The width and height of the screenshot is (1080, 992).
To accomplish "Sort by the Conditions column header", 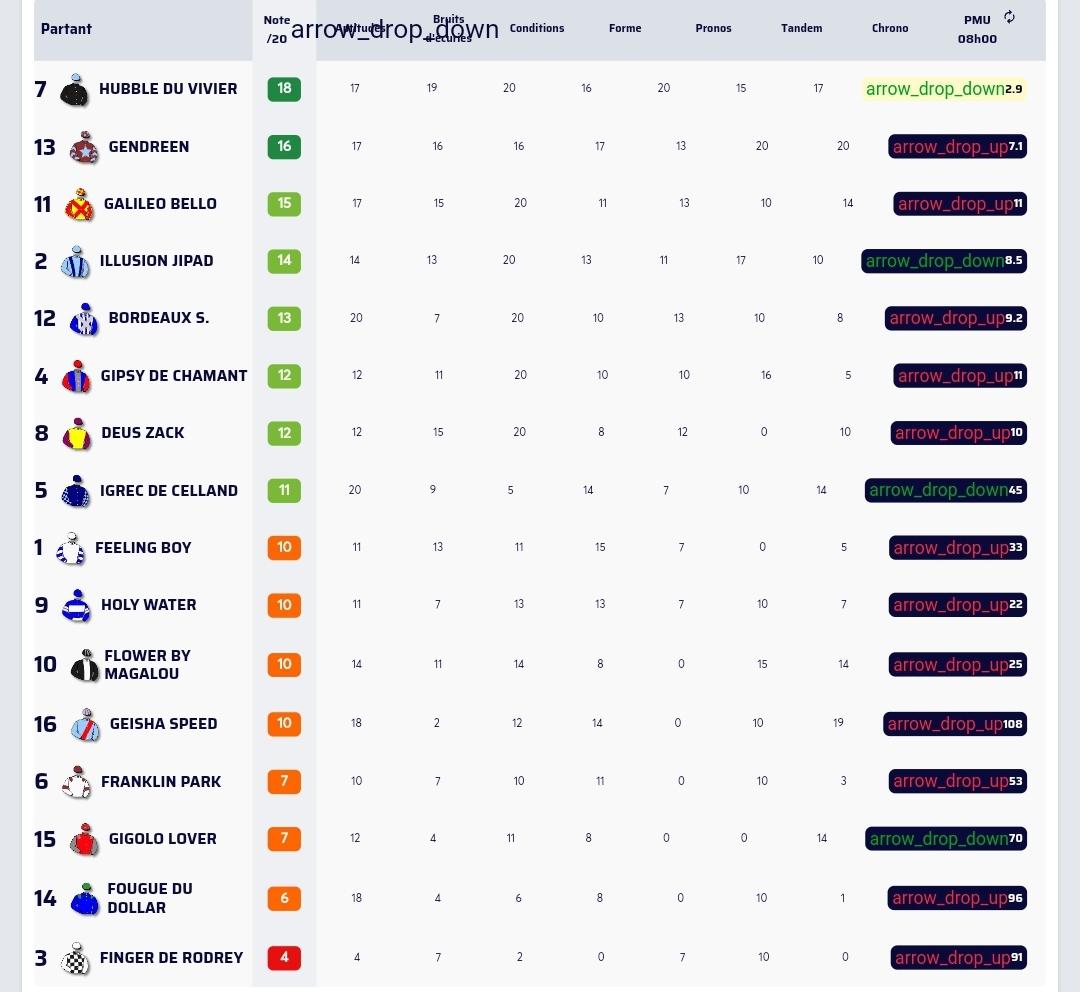I will (537, 28).
